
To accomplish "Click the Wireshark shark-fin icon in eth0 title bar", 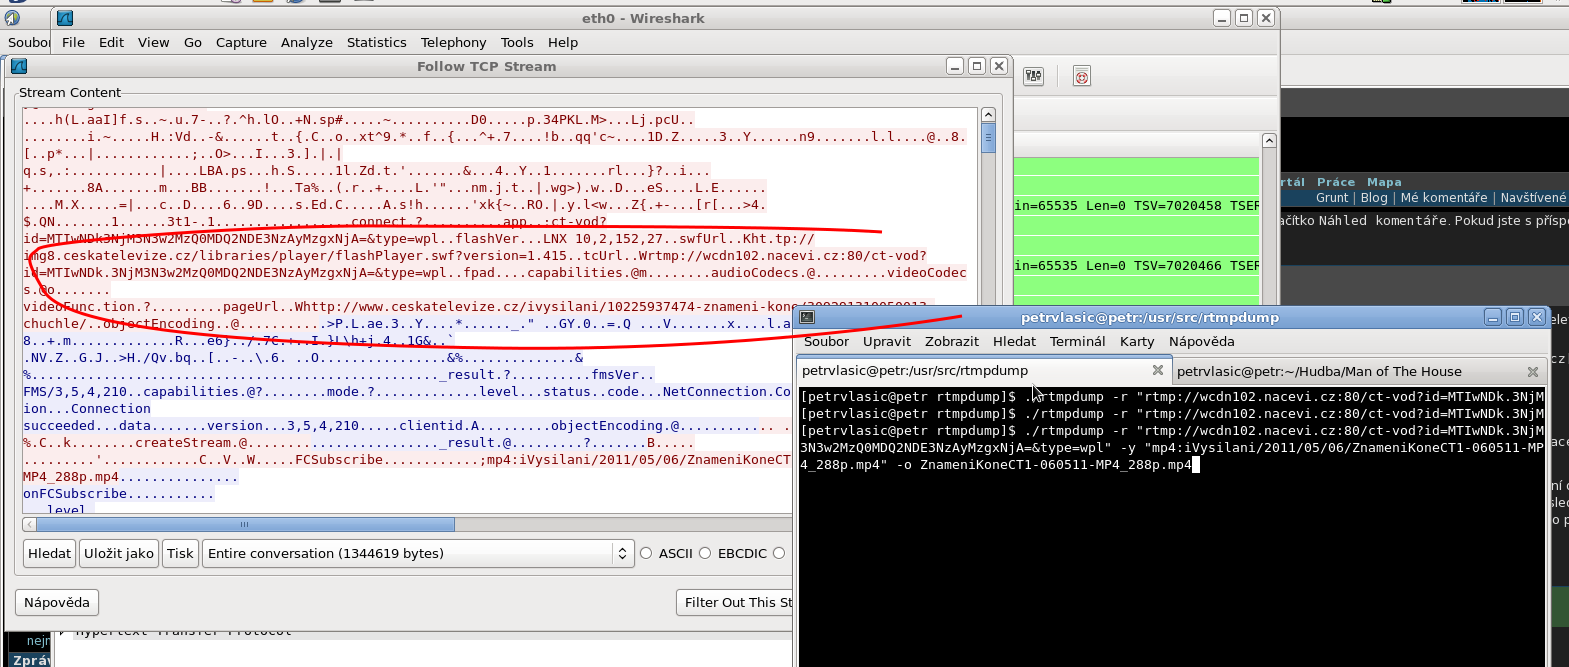I will point(65,18).
